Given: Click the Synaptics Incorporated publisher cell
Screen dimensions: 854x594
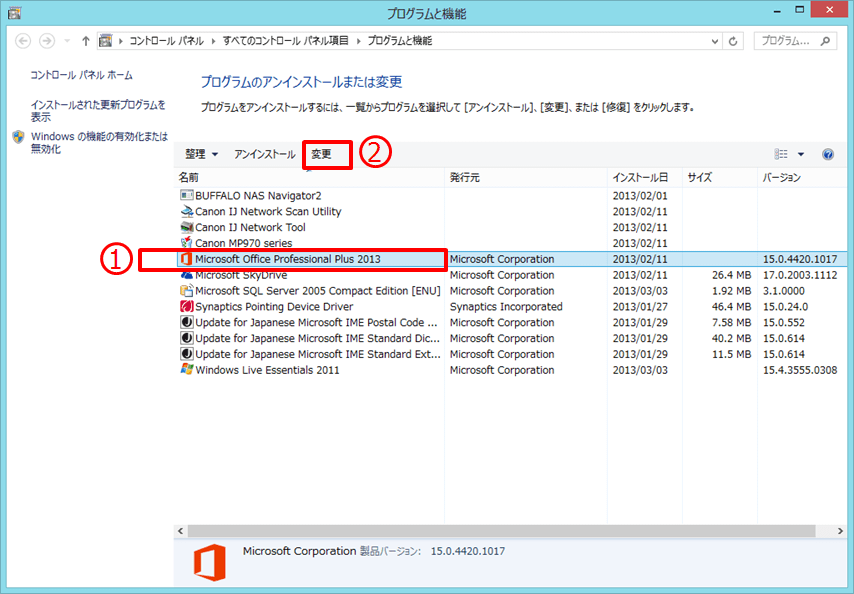Looking at the screenshot, I should tap(506, 307).
